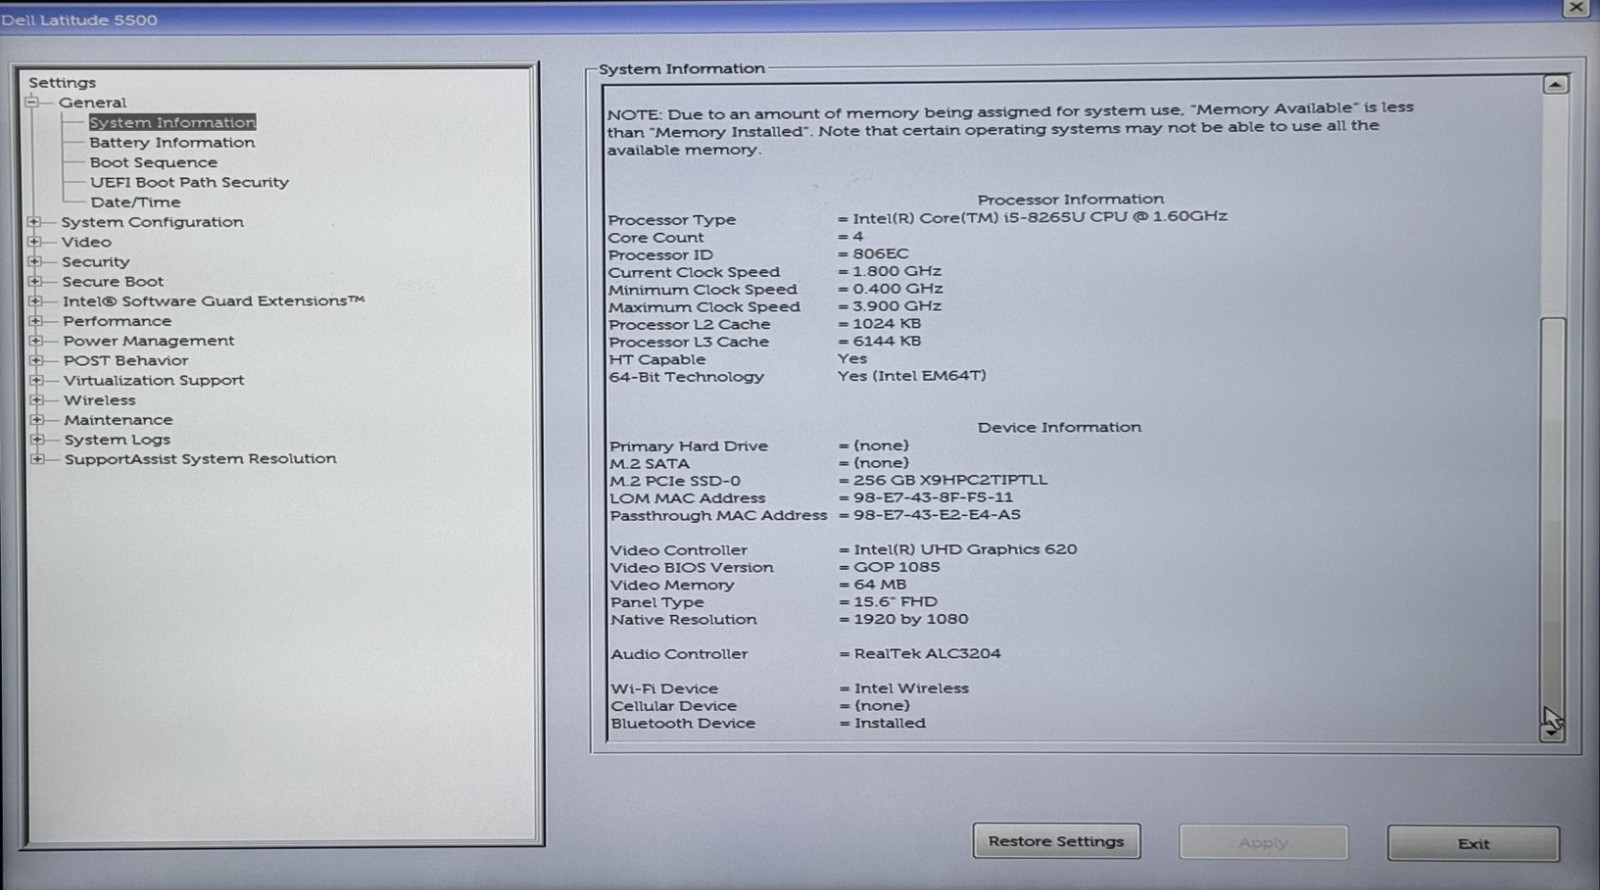The height and width of the screenshot is (890, 1600).
Task: Click the M.2 PCIe SSD-0 value
Action: [950, 480]
